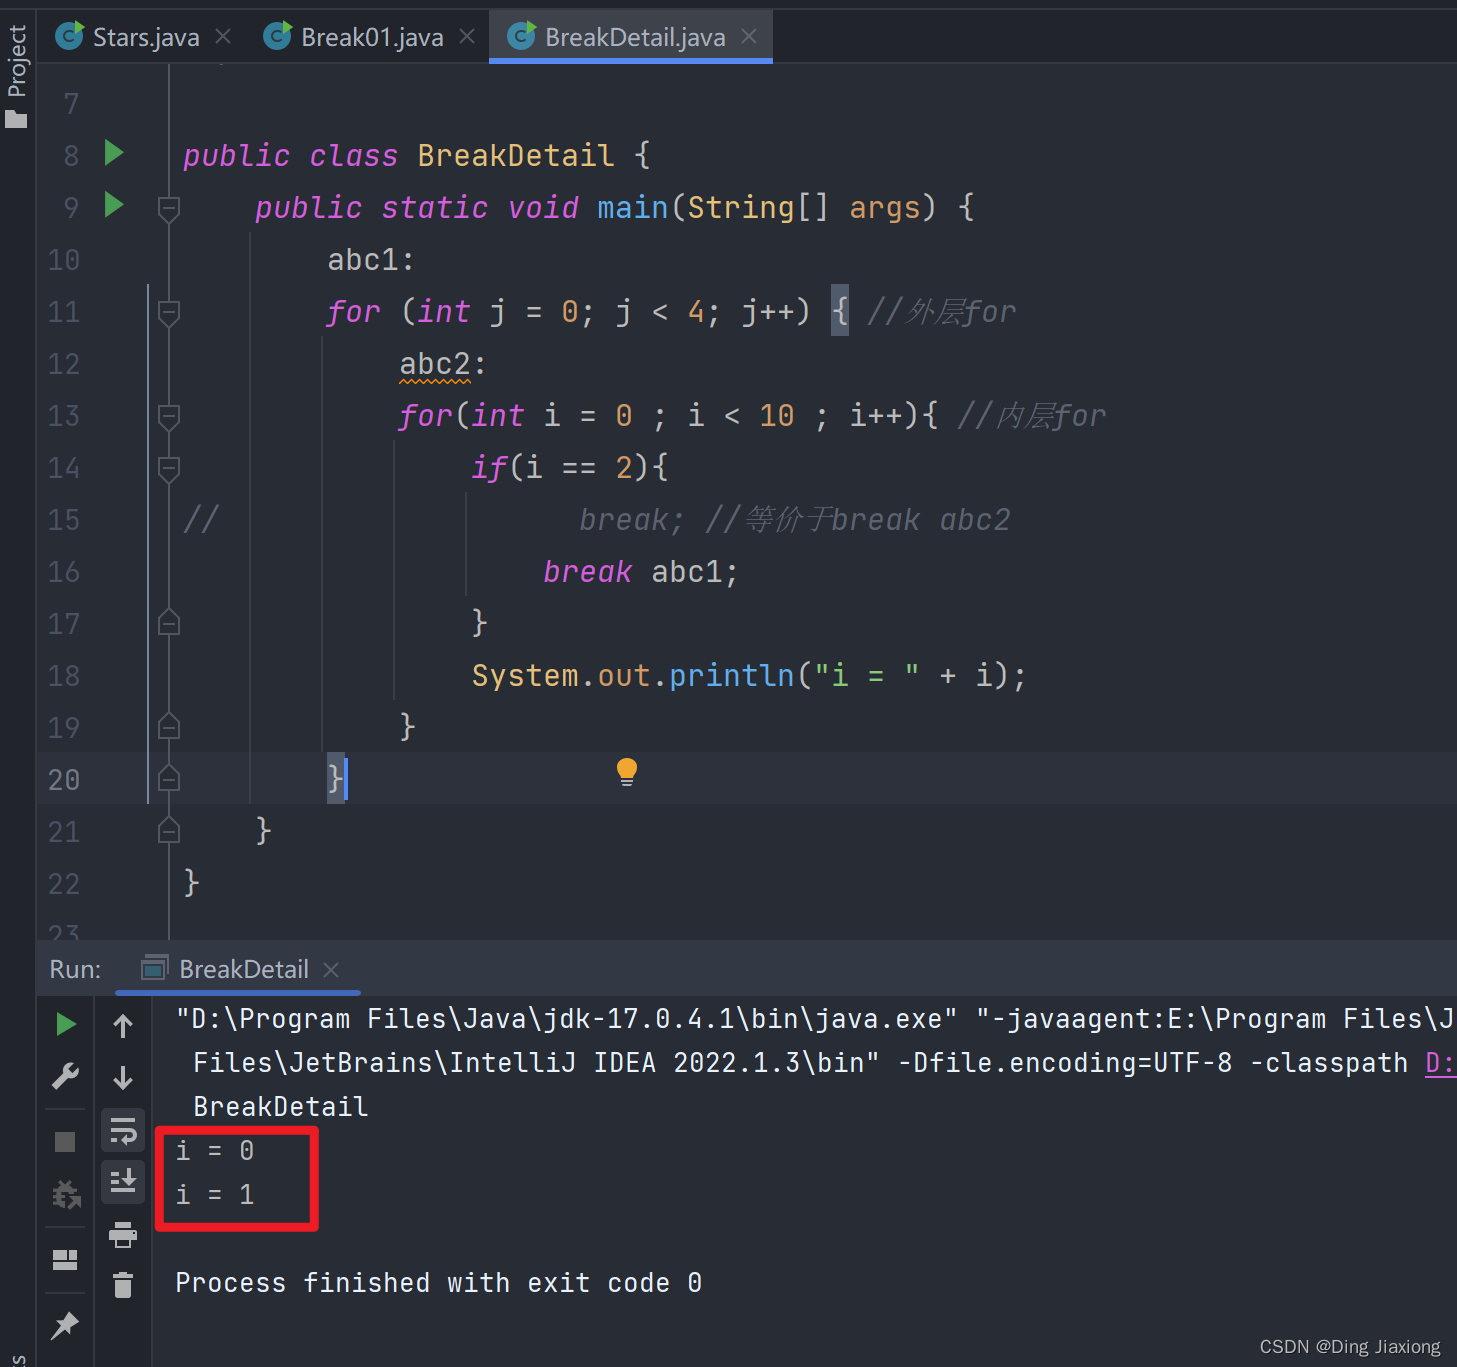The image size is (1457, 1367).
Task: Switch to Stars.java tab
Action: click(146, 37)
